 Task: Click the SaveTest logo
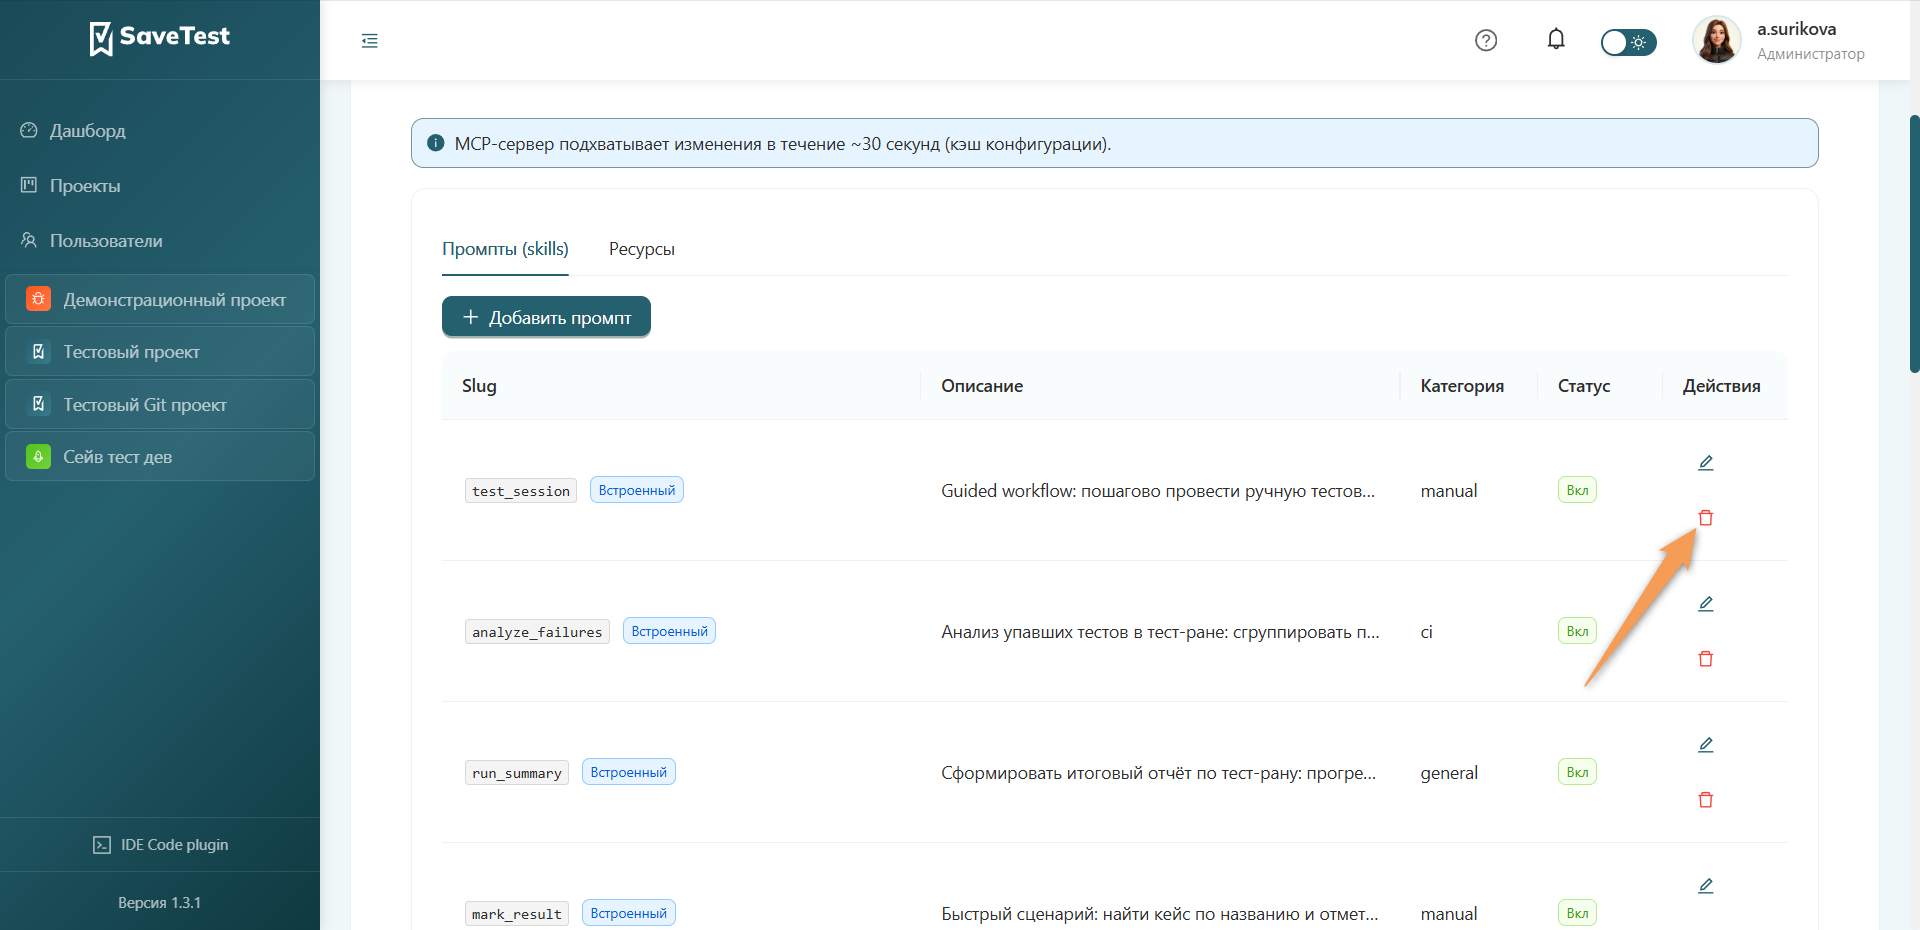160,38
